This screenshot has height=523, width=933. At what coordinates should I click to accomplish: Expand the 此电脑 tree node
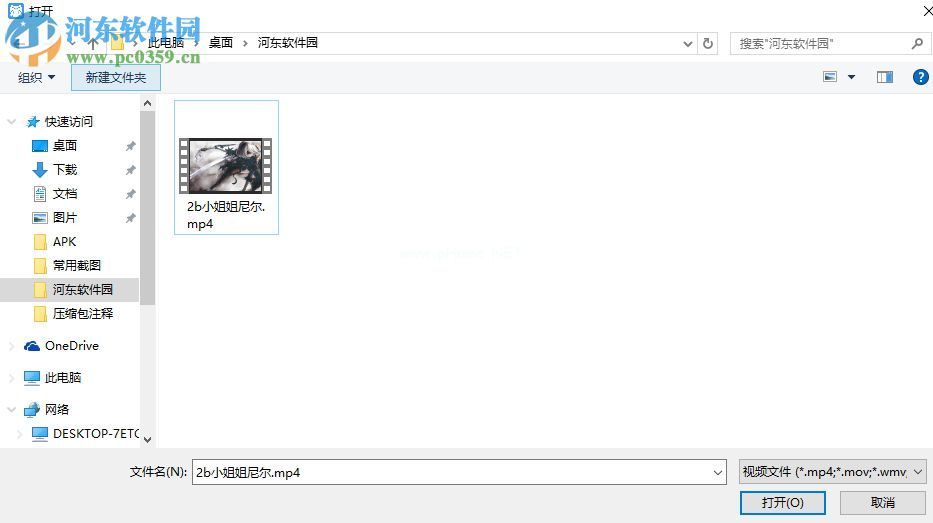(12, 378)
